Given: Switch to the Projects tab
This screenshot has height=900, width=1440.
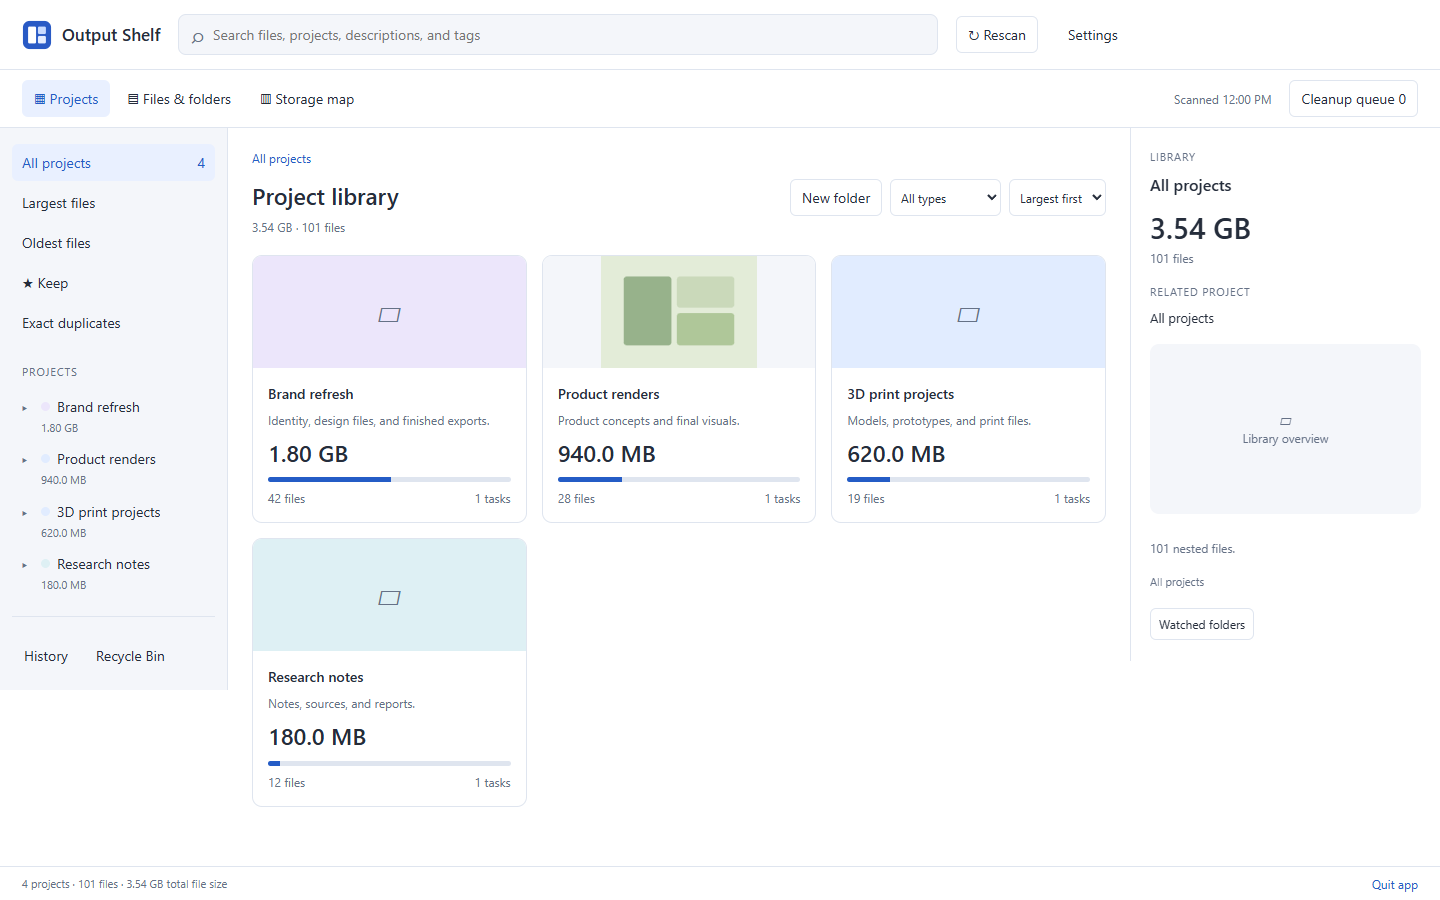Looking at the screenshot, I should 66,99.
